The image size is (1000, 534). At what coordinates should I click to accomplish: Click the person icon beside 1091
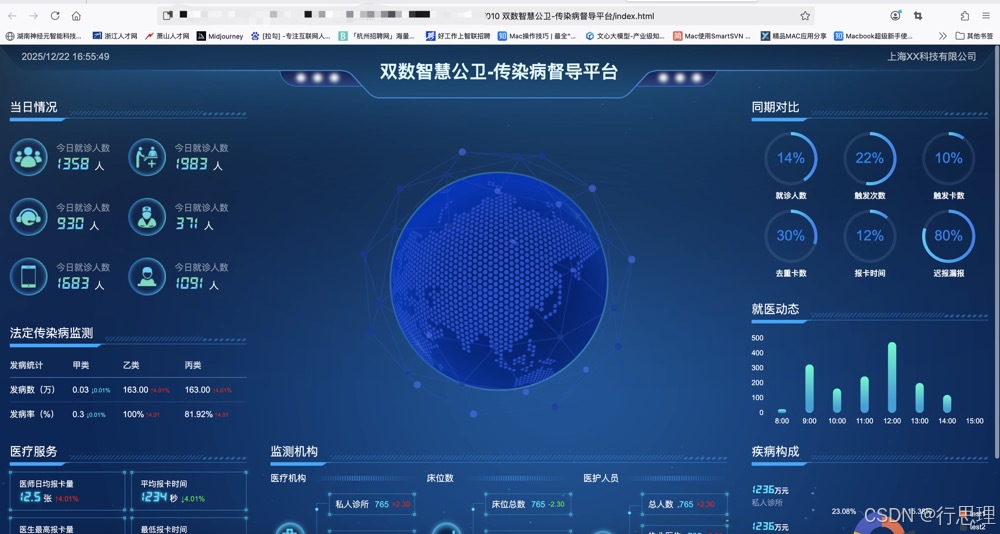coord(147,276)
